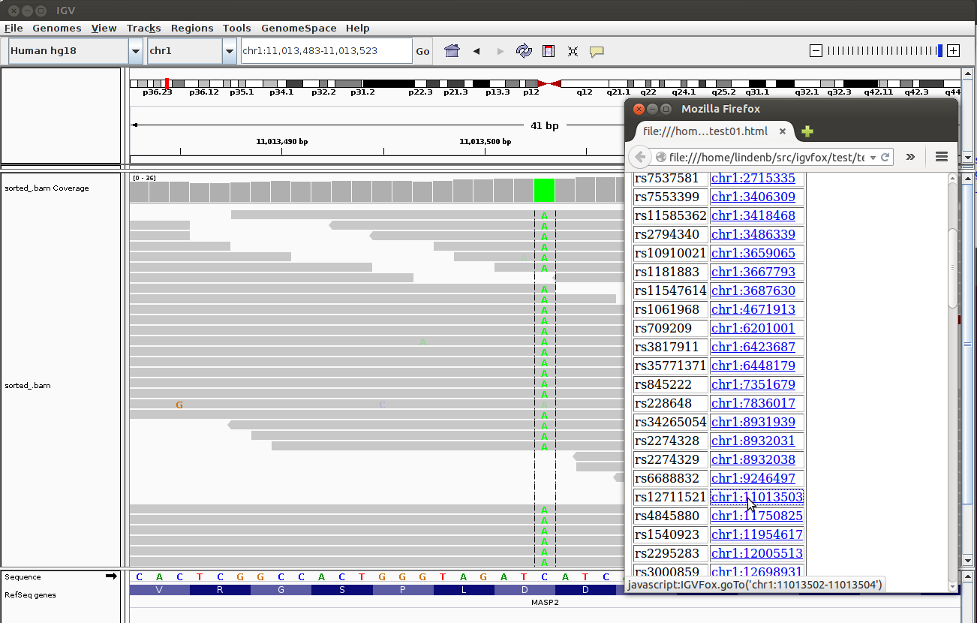The image size is (977, 623).
Task: Refresh the IGV display
Action: (524, 51)
